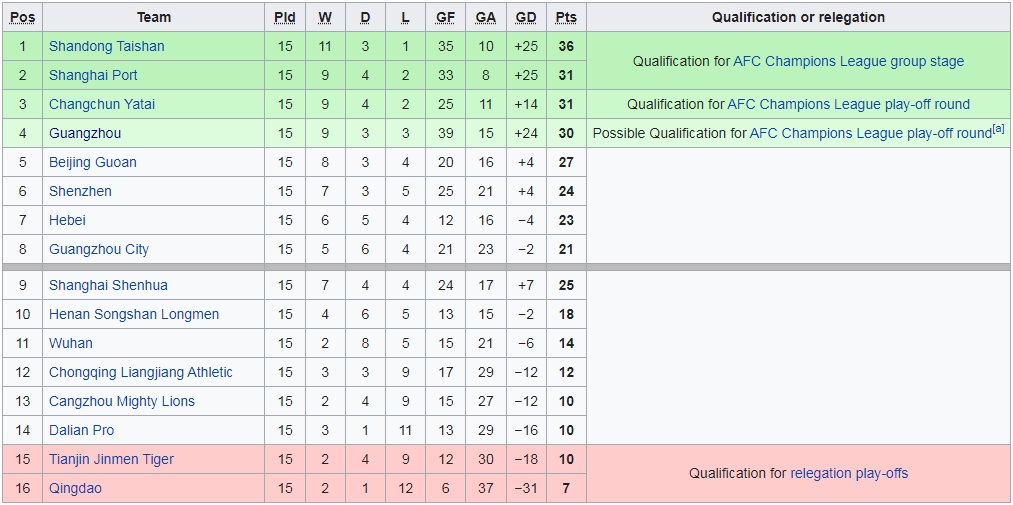Image resolution: width=1013 pixels, height=505 pixels.
Task: Open the Qingdao team link
Action: 75,488
